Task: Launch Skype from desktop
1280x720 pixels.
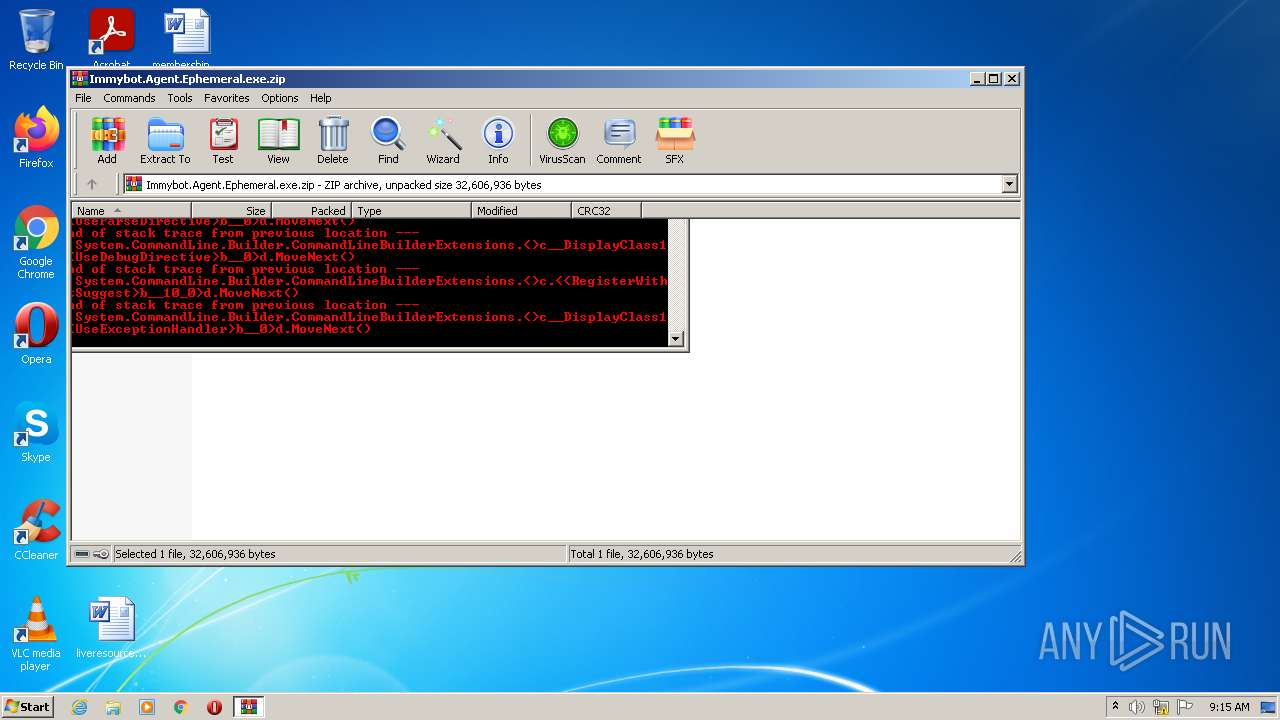Action: click(x=36, y=432)
